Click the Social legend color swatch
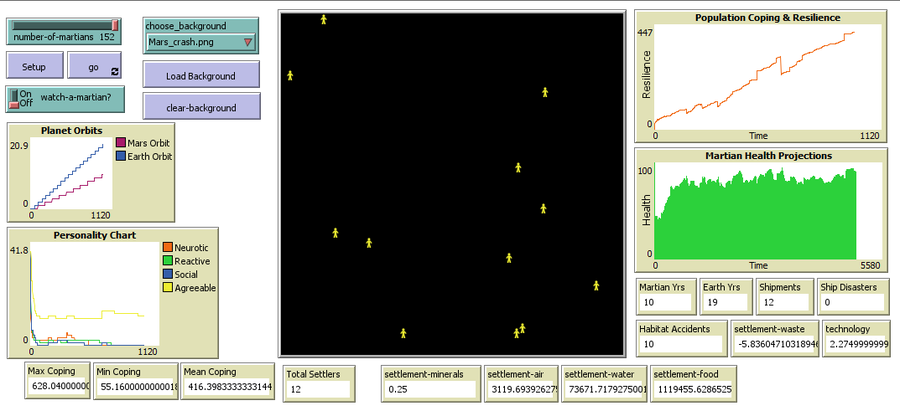This screenshot has width=900, height=416. 168,274
